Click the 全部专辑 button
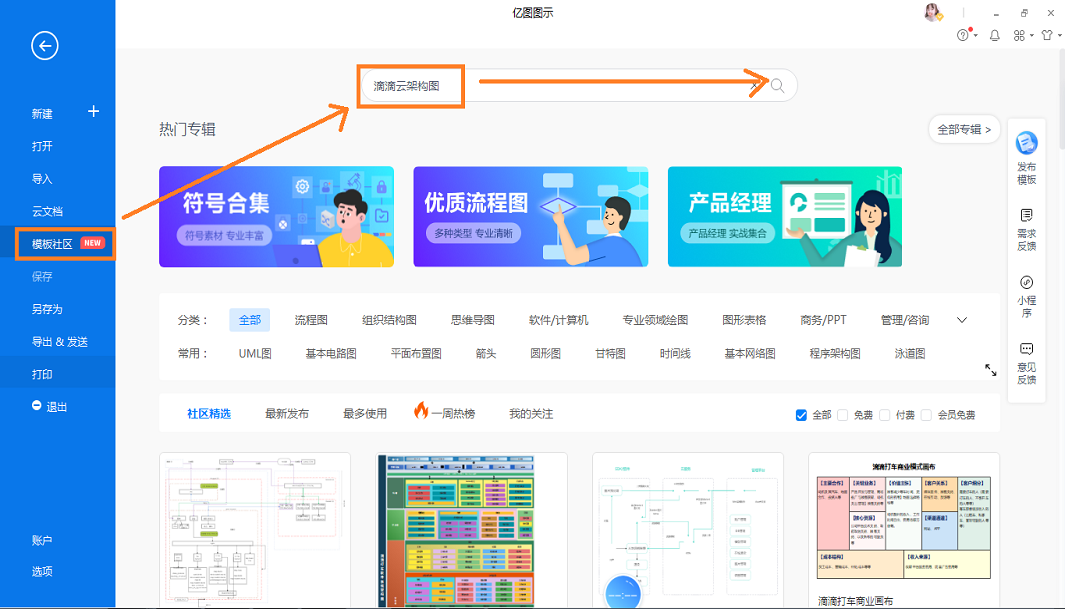1065x609 pixels. coord(964,129)
